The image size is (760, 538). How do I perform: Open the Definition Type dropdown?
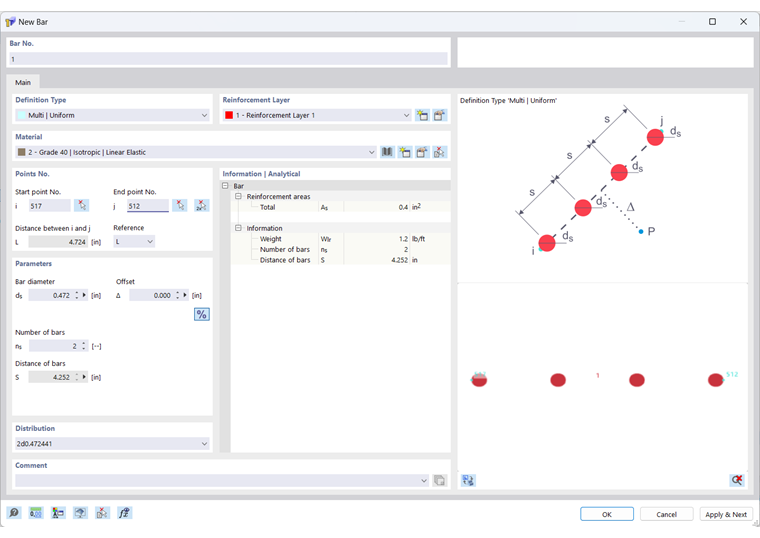point(204,115)
